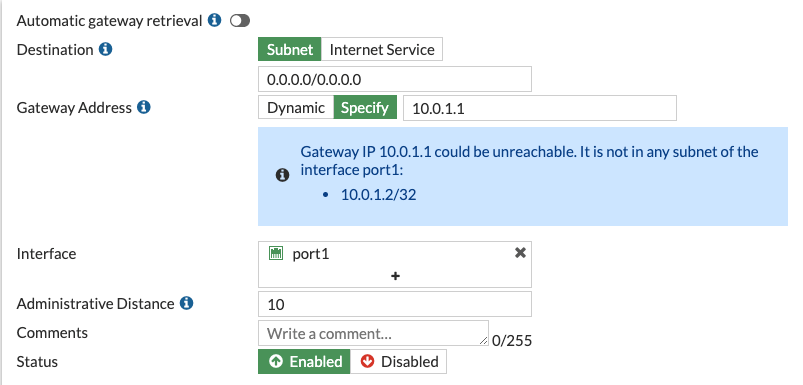The width and height of the screenshot is (803, 385).
Task: Open info icon beside Destination label
Action: point(105,50)
